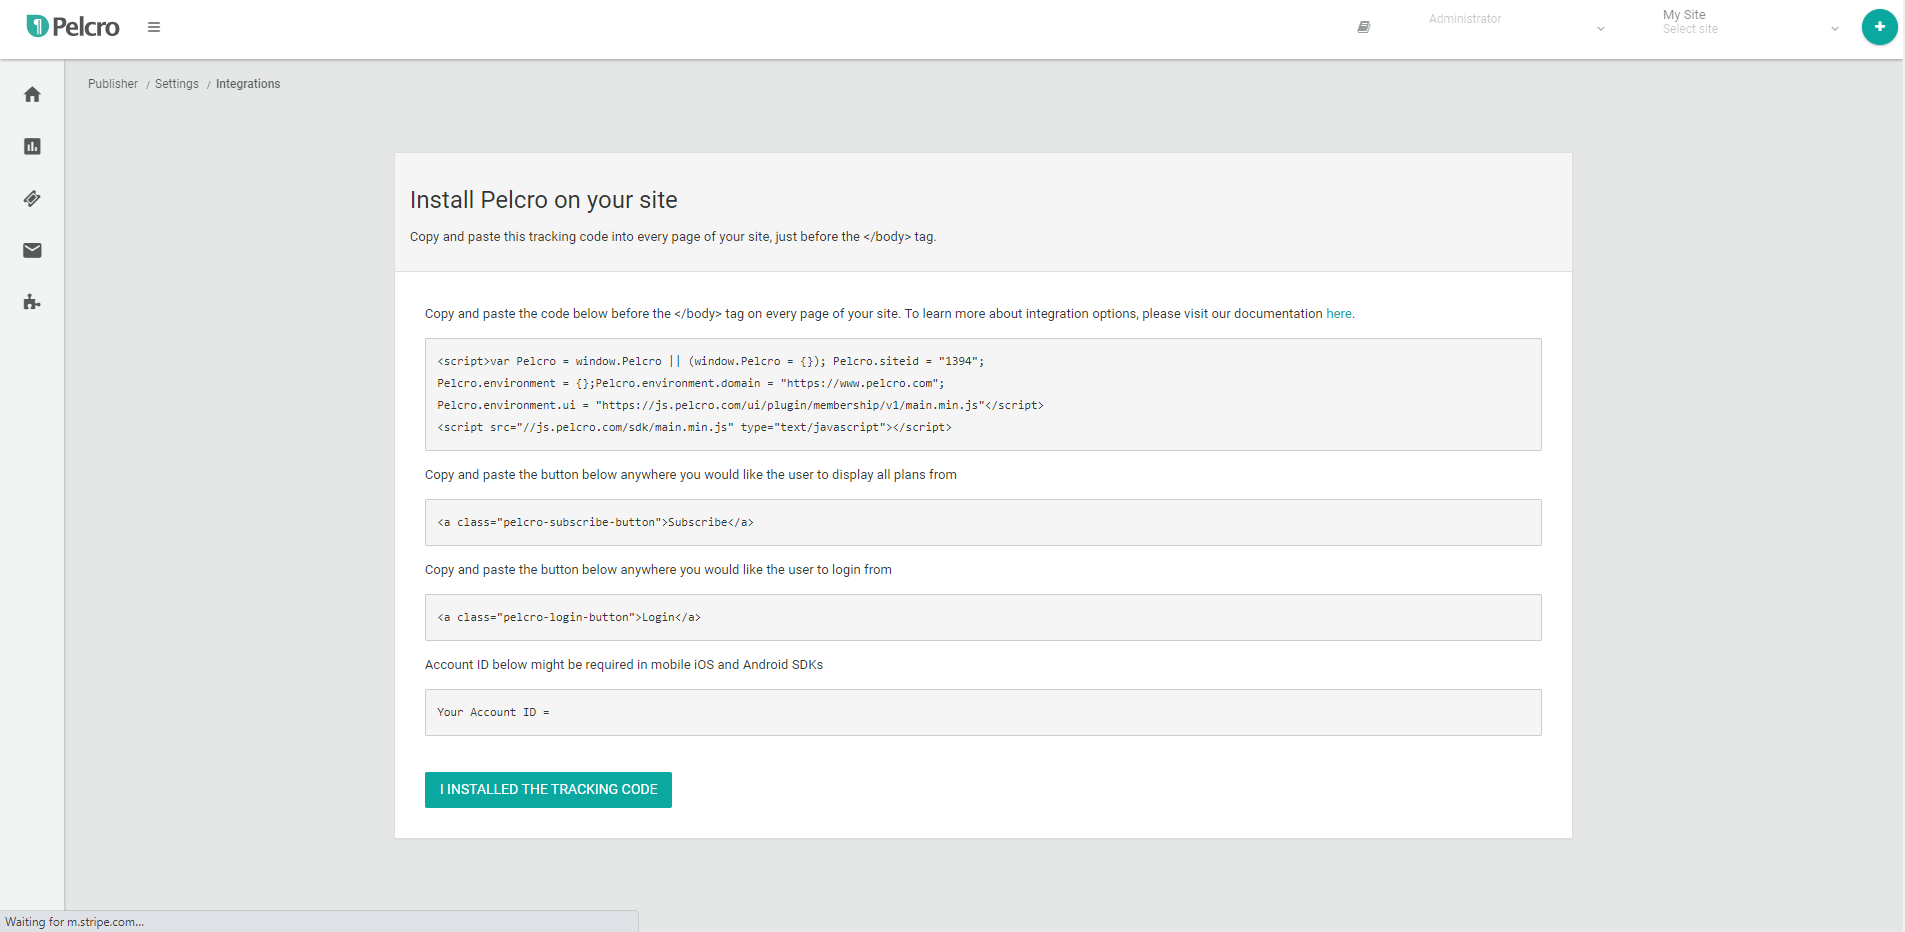Image resolution: width=1905 pixels, height=932 pixels.
Task: Open the documentation 'here' link
Action: pos(1339,314)
